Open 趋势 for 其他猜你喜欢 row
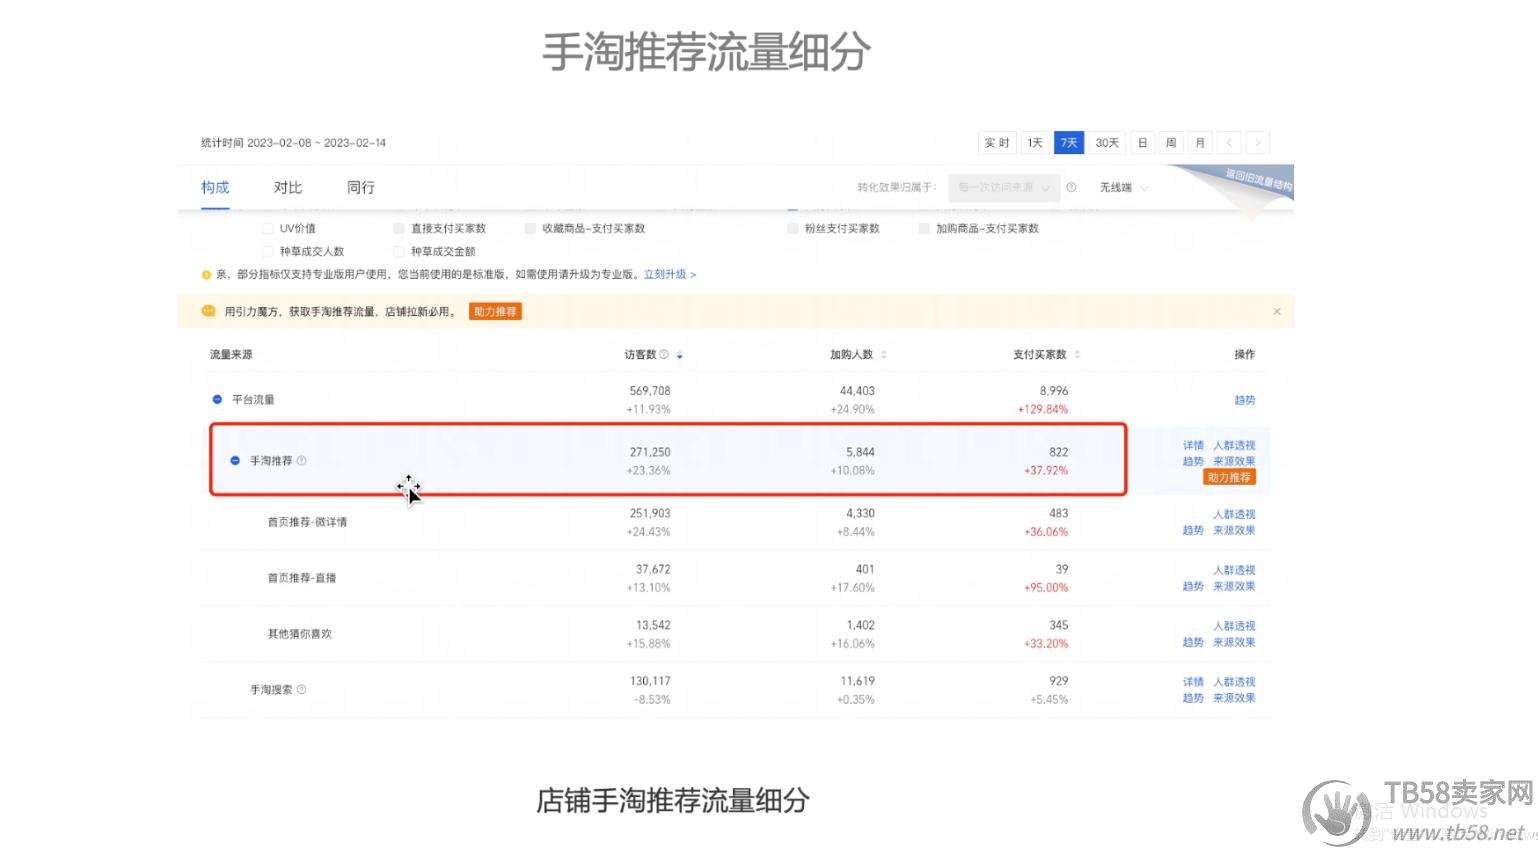Viewport: 1538px width, 852px height. click(1193, 643)
